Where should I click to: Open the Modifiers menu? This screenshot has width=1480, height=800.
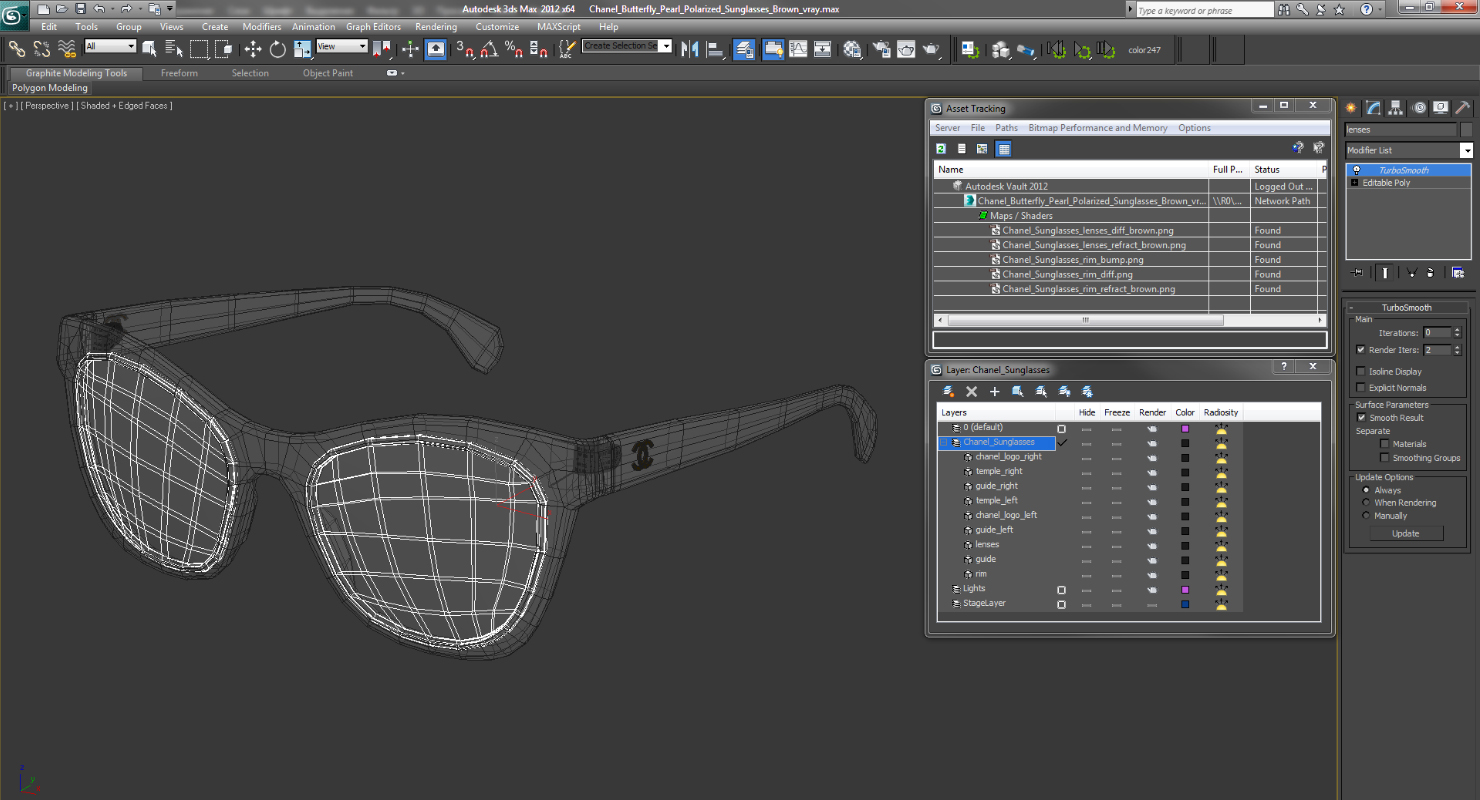262,27
